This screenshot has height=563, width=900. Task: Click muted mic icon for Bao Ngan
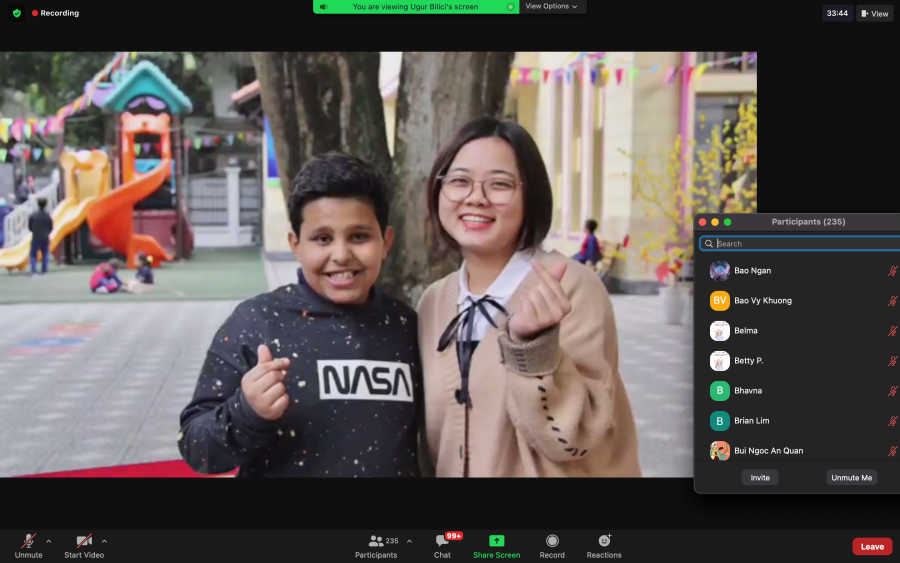click(893, 271)
